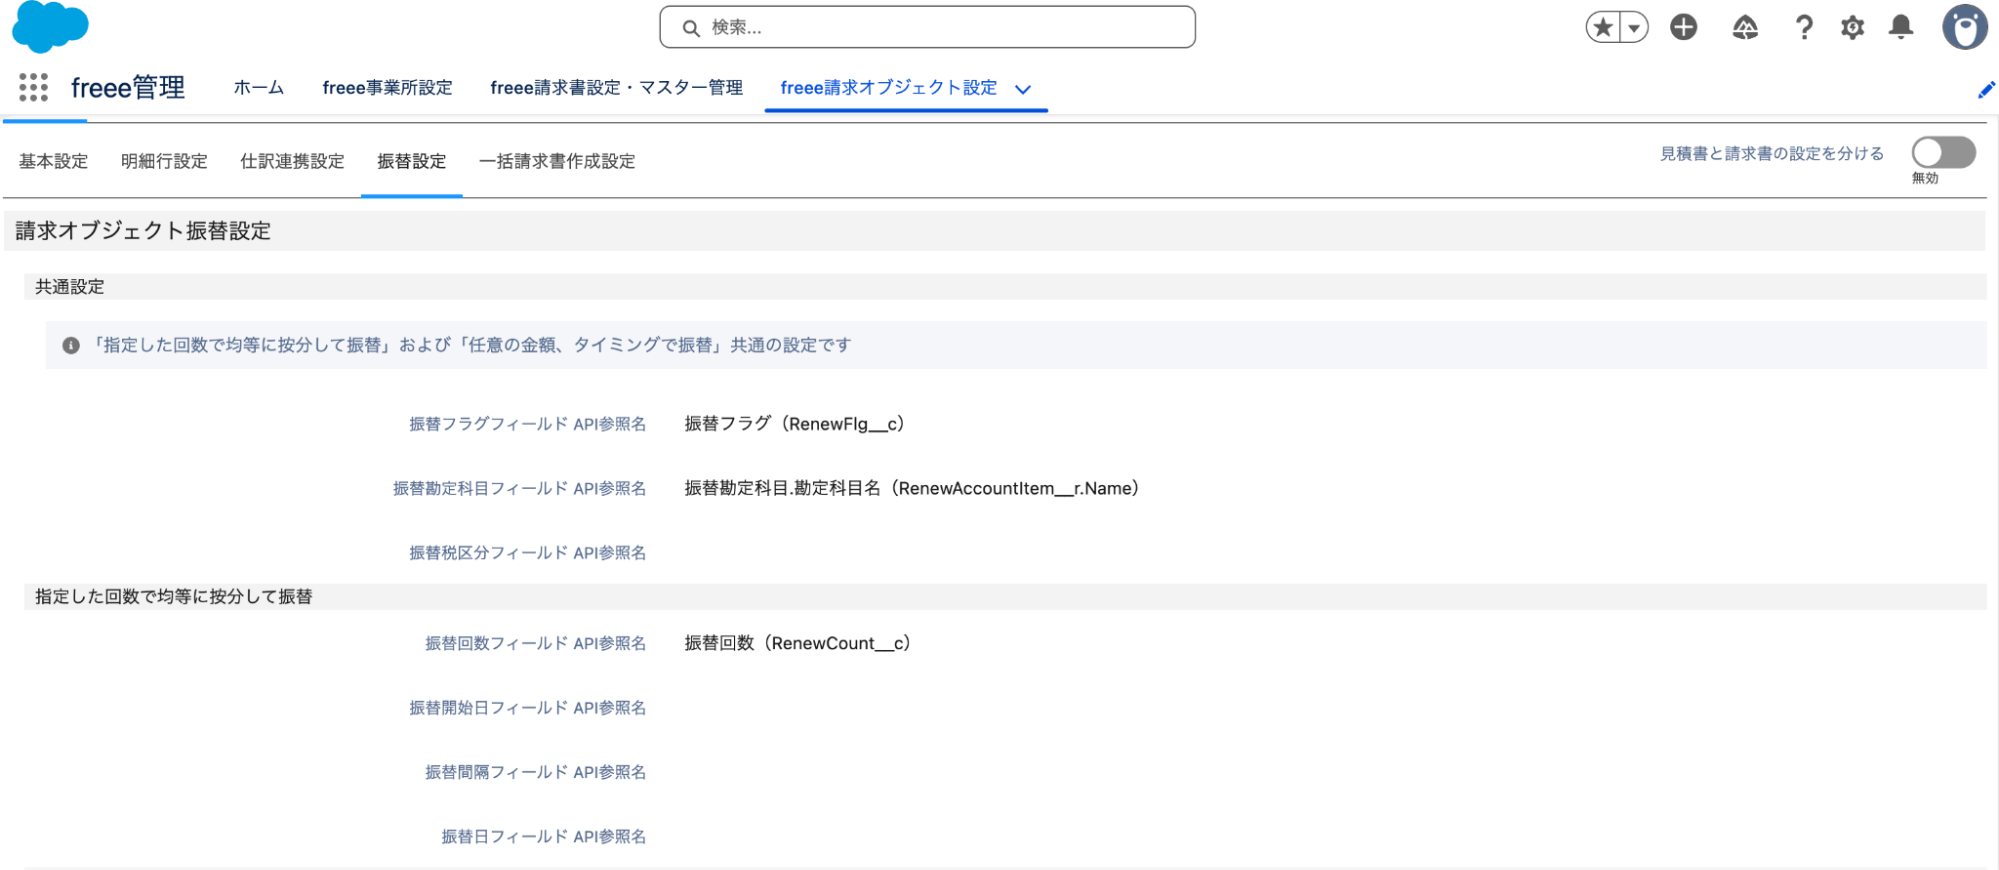
Task: Click the 振替開始日フィールド API参照名 label
Action: pyautogui.click(x=527, y=708)
